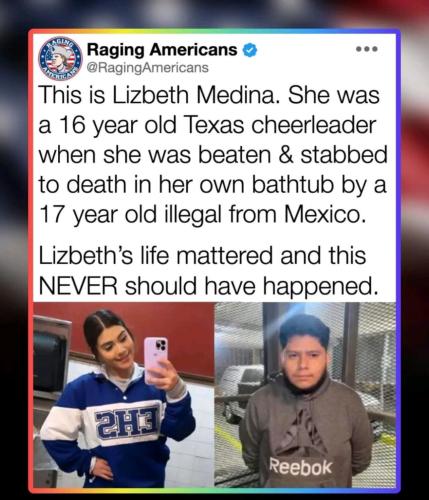Open the left selfie photo thumbnail

pos(124,395)
